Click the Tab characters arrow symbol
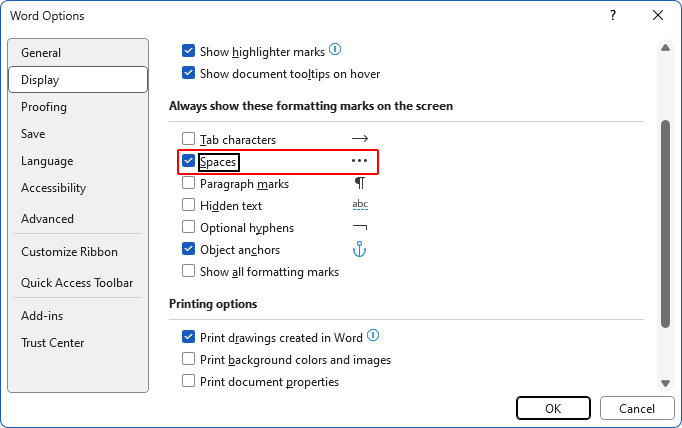The width and height of the screenshot is (682, 428). (360, 139)
